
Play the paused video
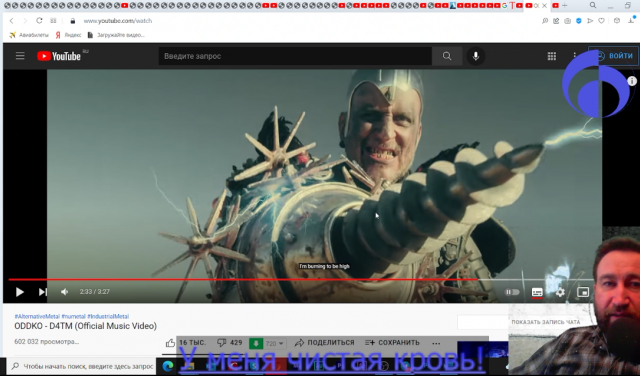coord(19,292)
